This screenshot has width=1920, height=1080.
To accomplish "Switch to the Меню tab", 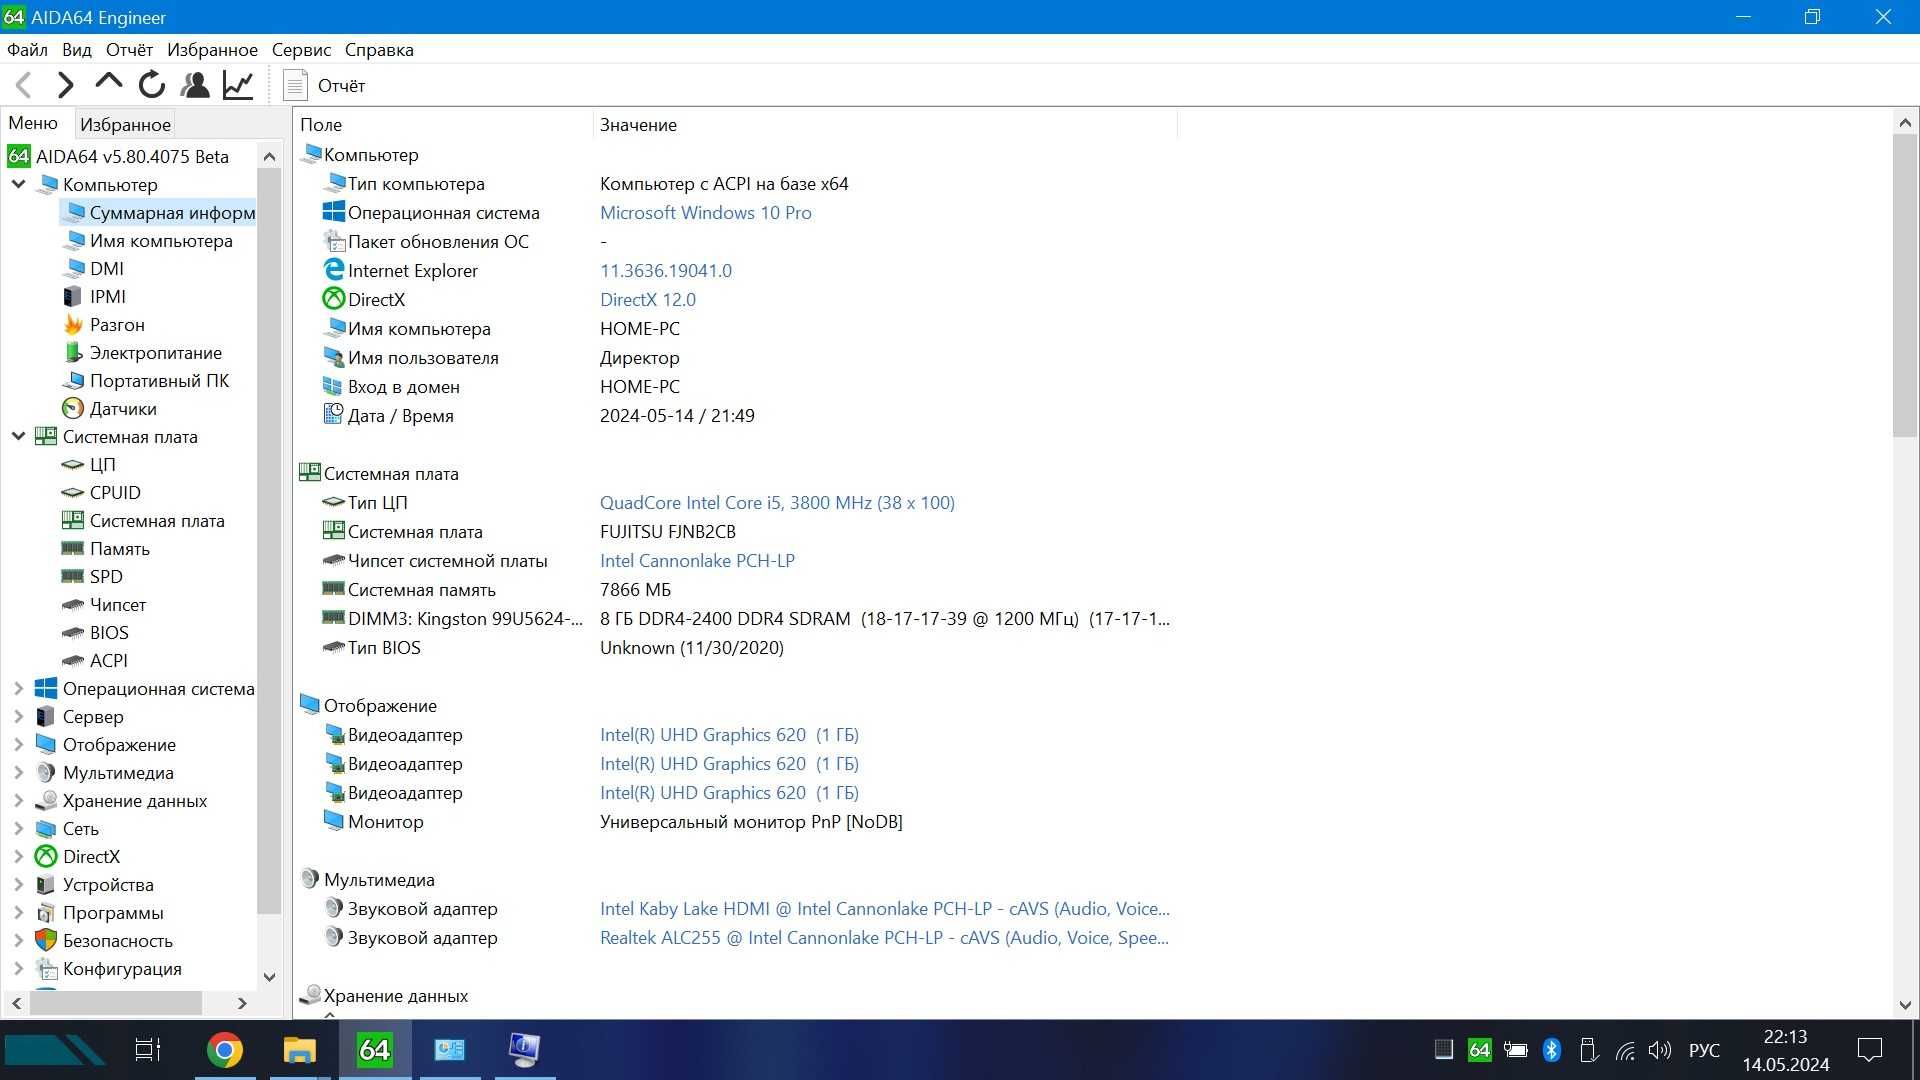I will 33,123.
